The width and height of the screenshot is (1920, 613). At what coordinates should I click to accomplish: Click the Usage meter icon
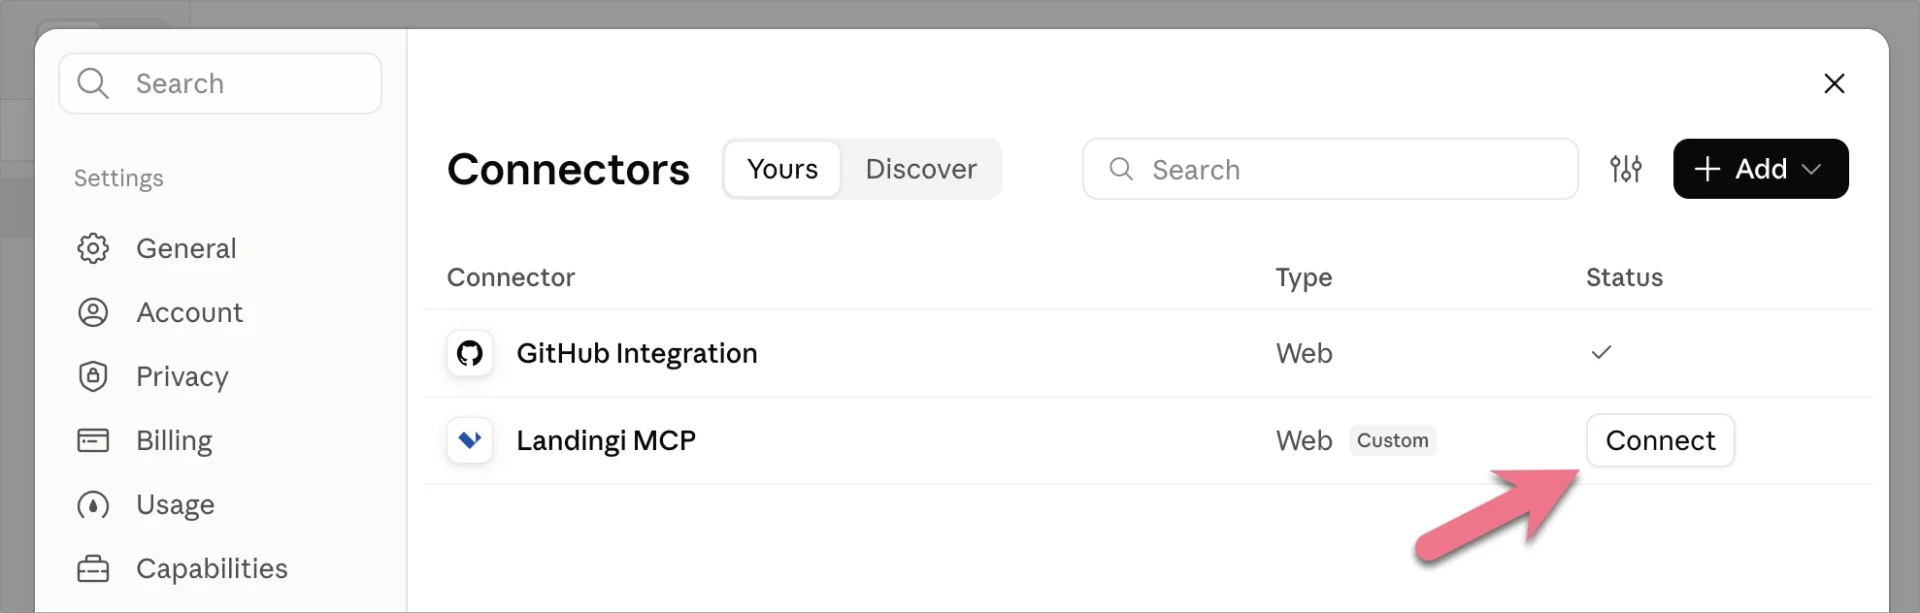click(93, 504)
